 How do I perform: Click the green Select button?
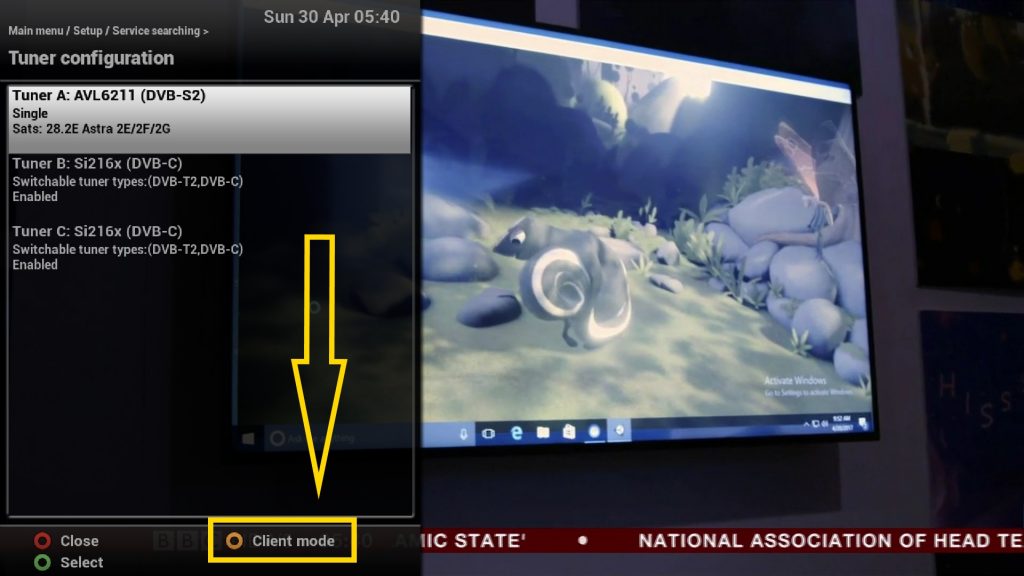pyautogui.click(x=69, y=562)
